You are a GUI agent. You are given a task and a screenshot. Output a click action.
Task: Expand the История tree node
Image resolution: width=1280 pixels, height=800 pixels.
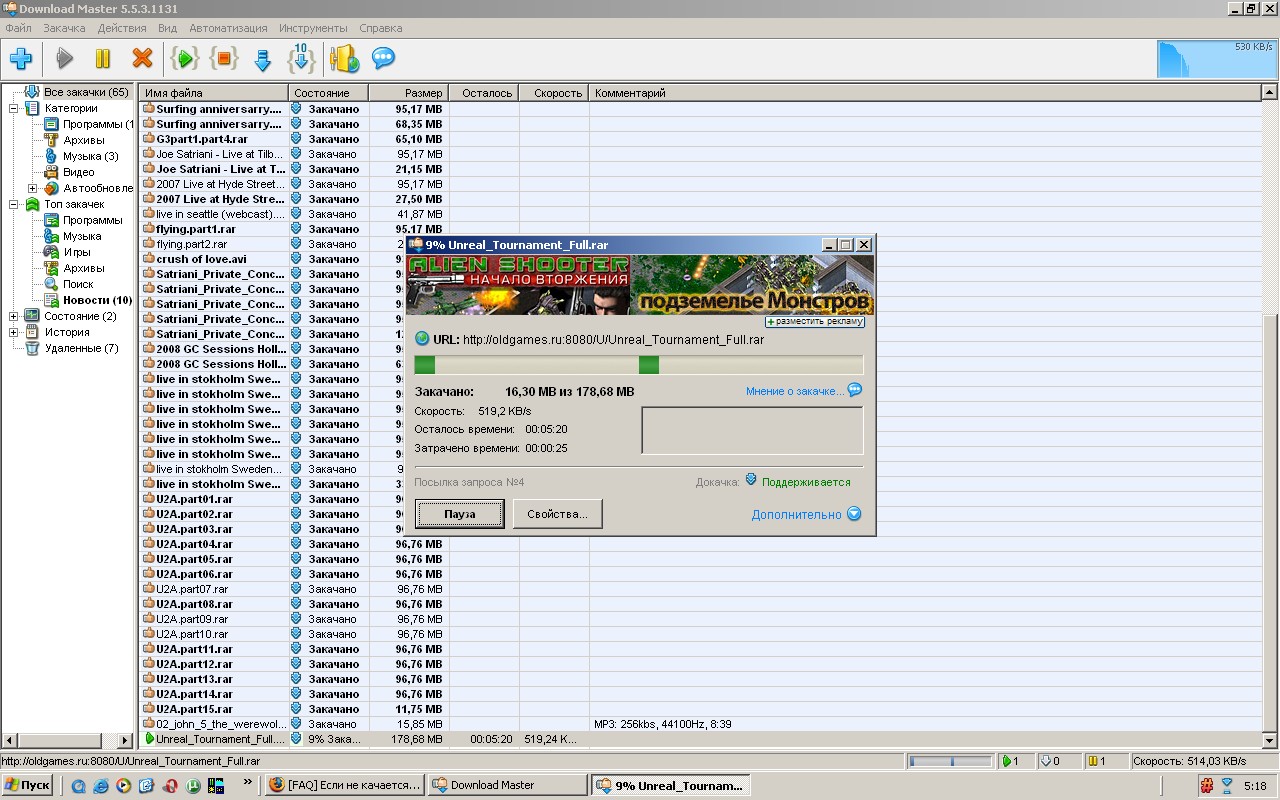(x=14, y=332)
